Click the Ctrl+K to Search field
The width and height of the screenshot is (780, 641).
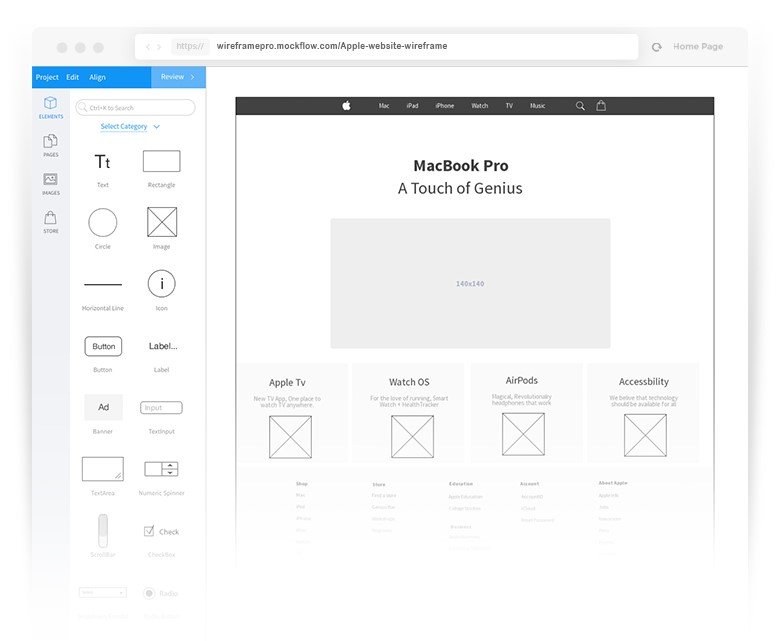coord(135,107)
